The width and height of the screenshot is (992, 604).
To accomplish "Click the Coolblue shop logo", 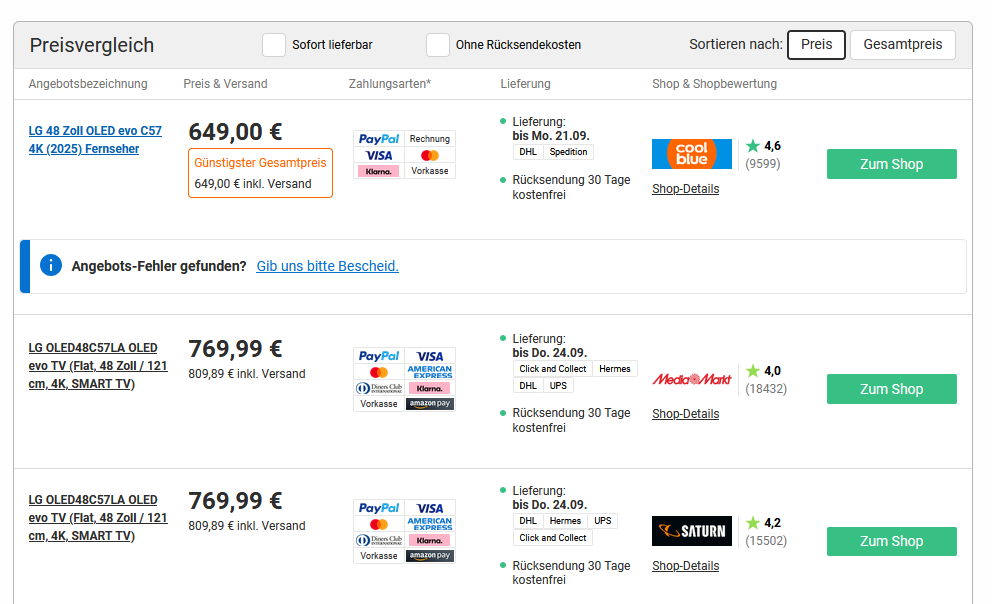I will (x=691, y=154).
